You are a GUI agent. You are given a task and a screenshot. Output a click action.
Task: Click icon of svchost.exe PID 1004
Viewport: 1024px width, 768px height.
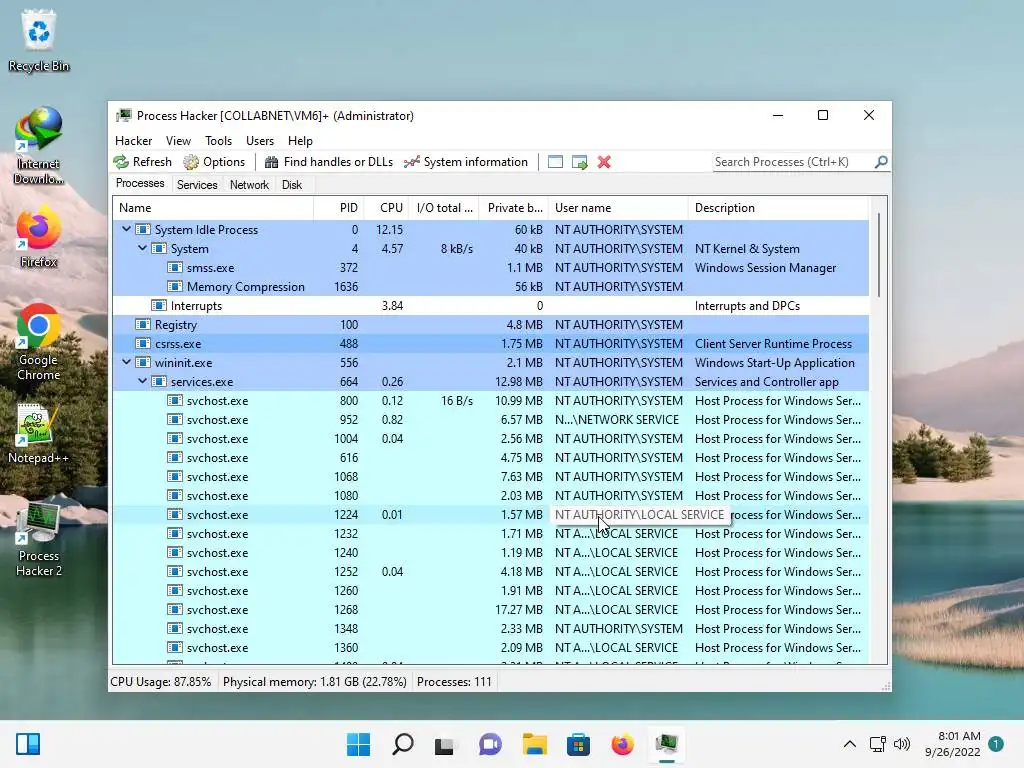click(174, 438)
